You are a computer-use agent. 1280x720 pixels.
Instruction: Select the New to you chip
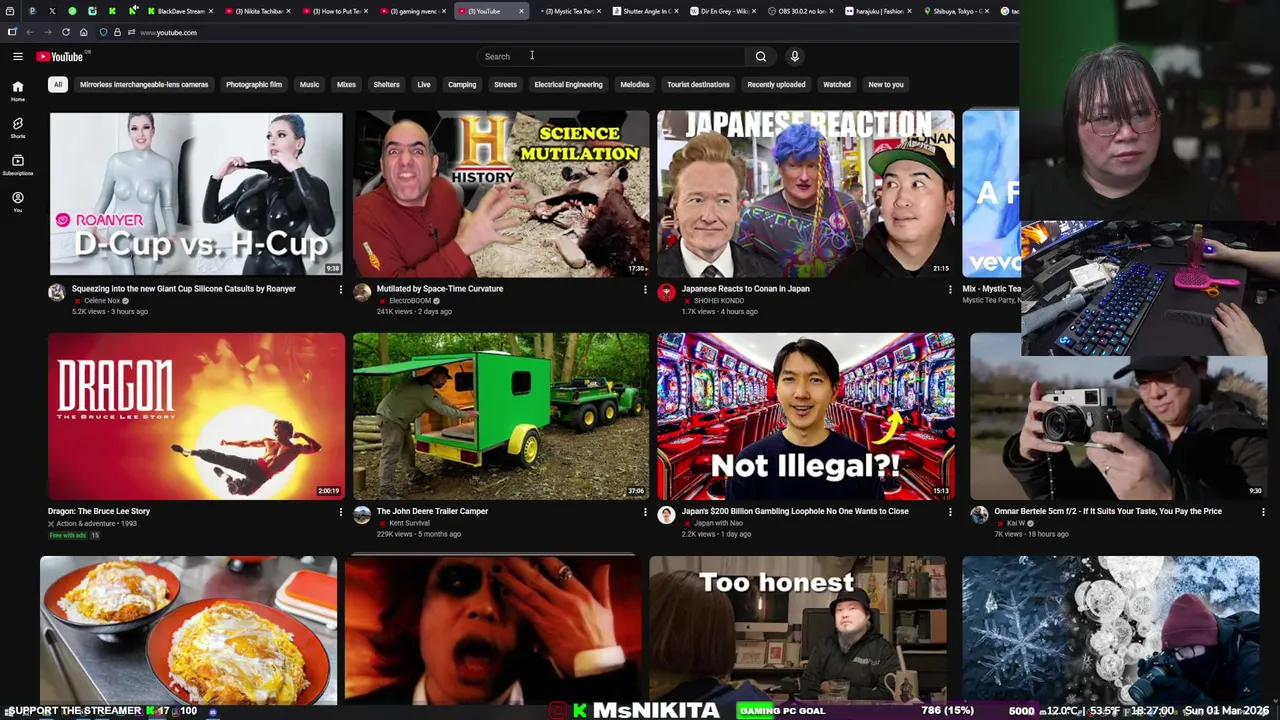(x=886, y=84)
